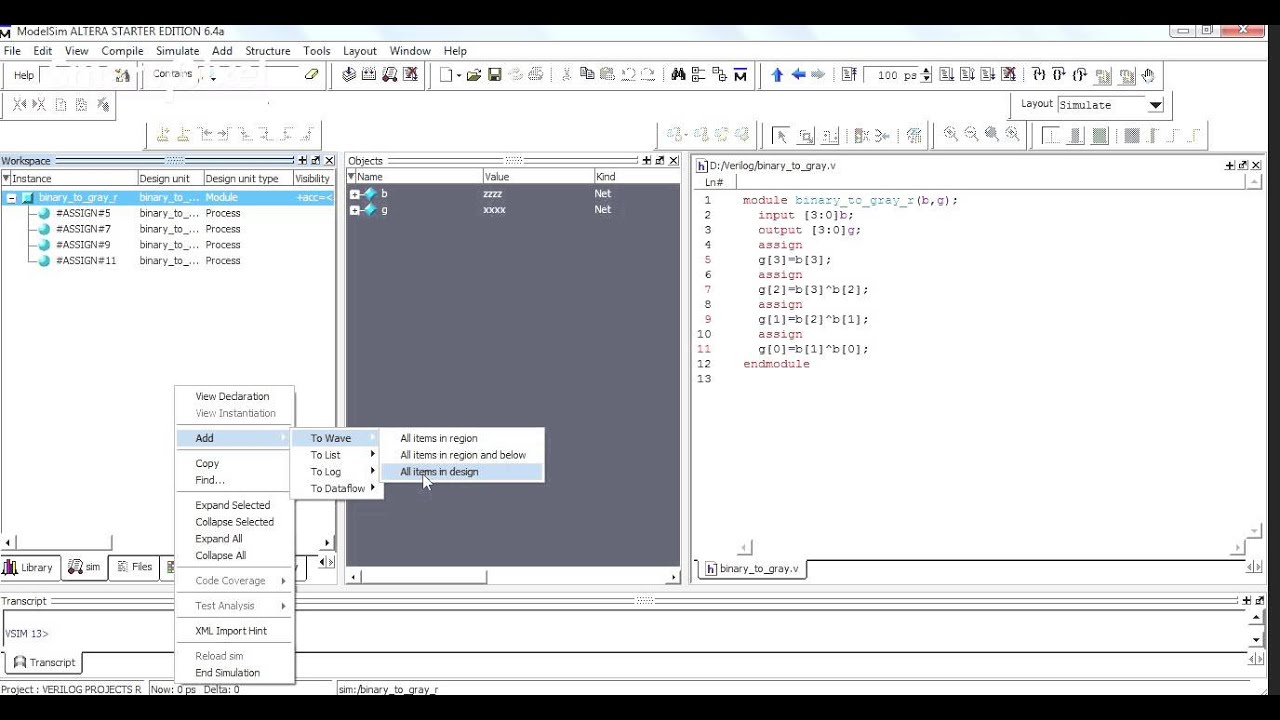1280x720 pixels.
Task: Click the Step Over icon
Action: coord(1058,75)
